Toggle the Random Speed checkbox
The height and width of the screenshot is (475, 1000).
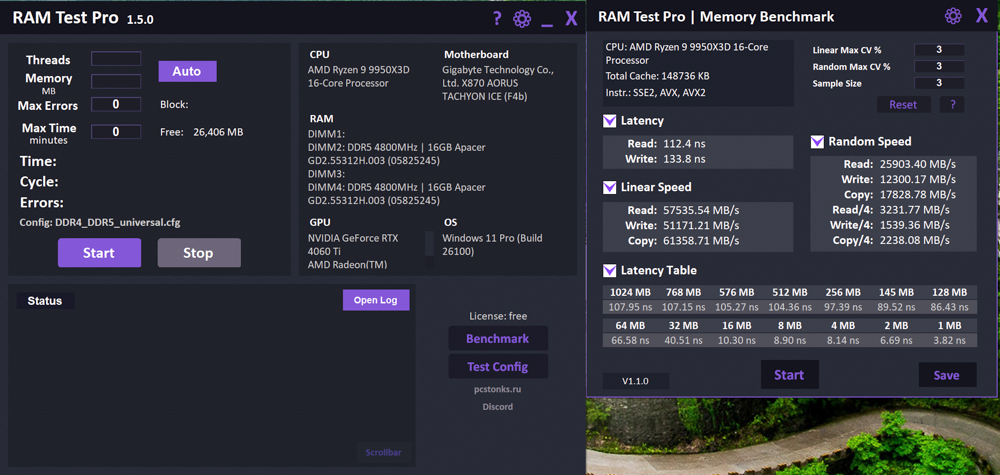click(x=817, y=142)
